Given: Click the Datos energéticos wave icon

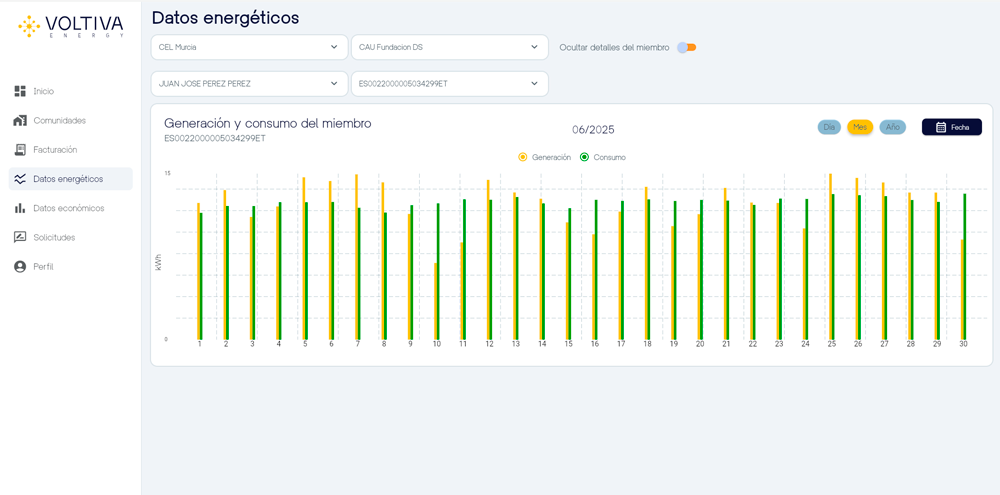Looking at the screenshot, I should coord(20,179).
